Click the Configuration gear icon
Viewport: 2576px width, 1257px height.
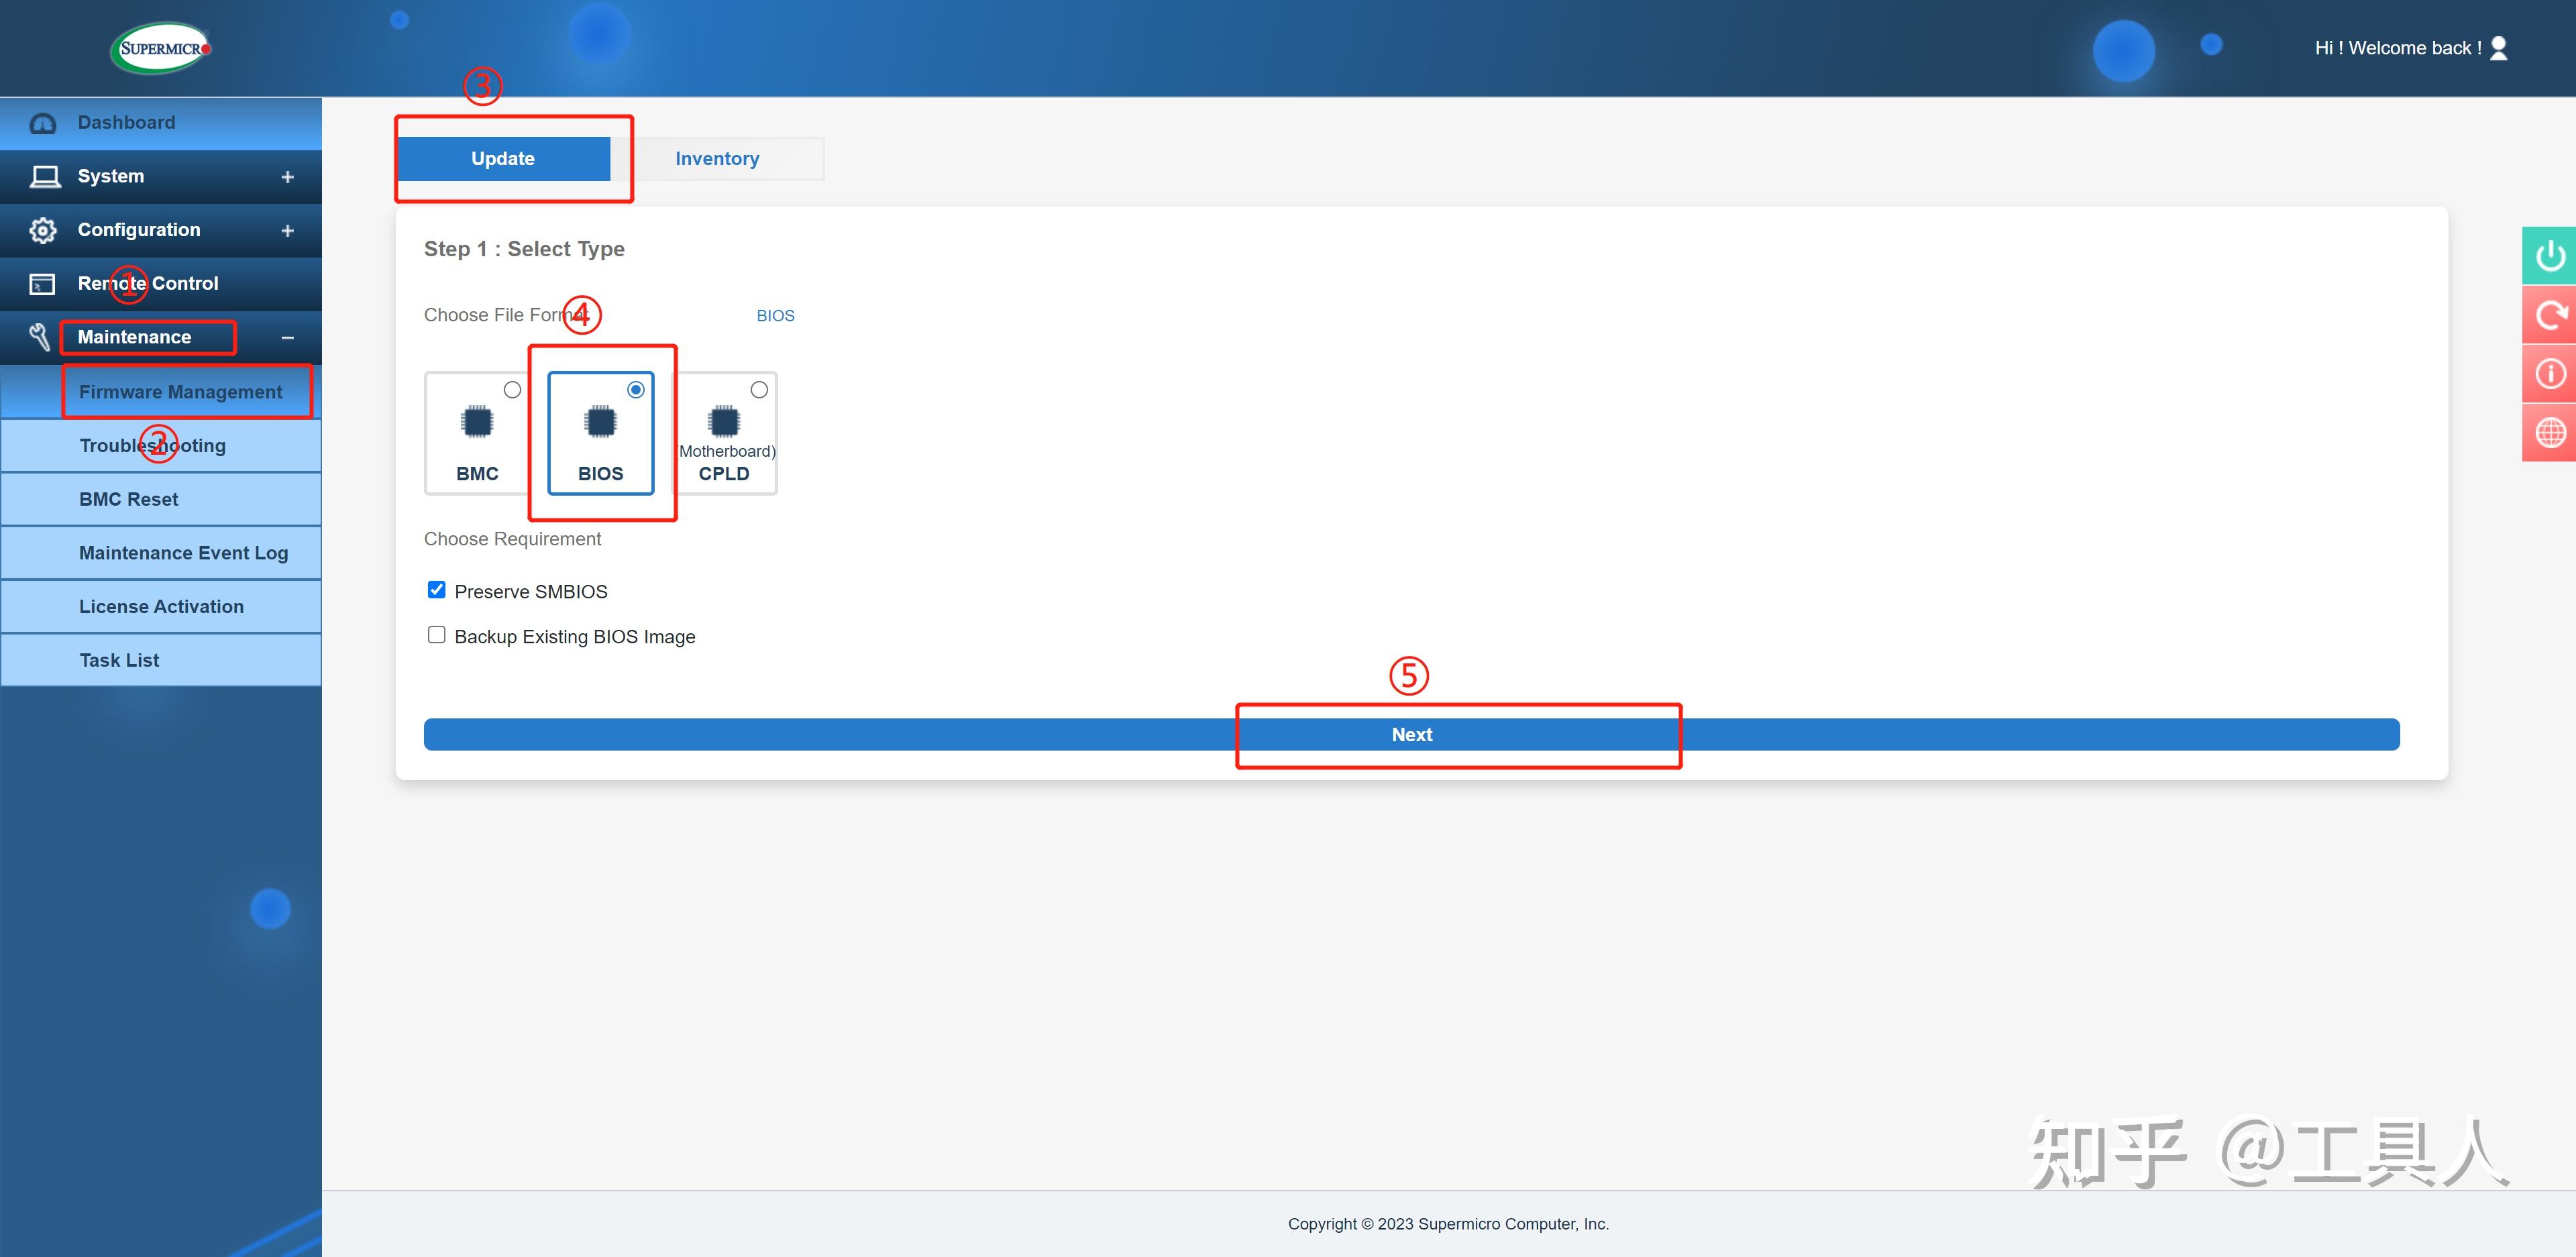tap(43, 230)
